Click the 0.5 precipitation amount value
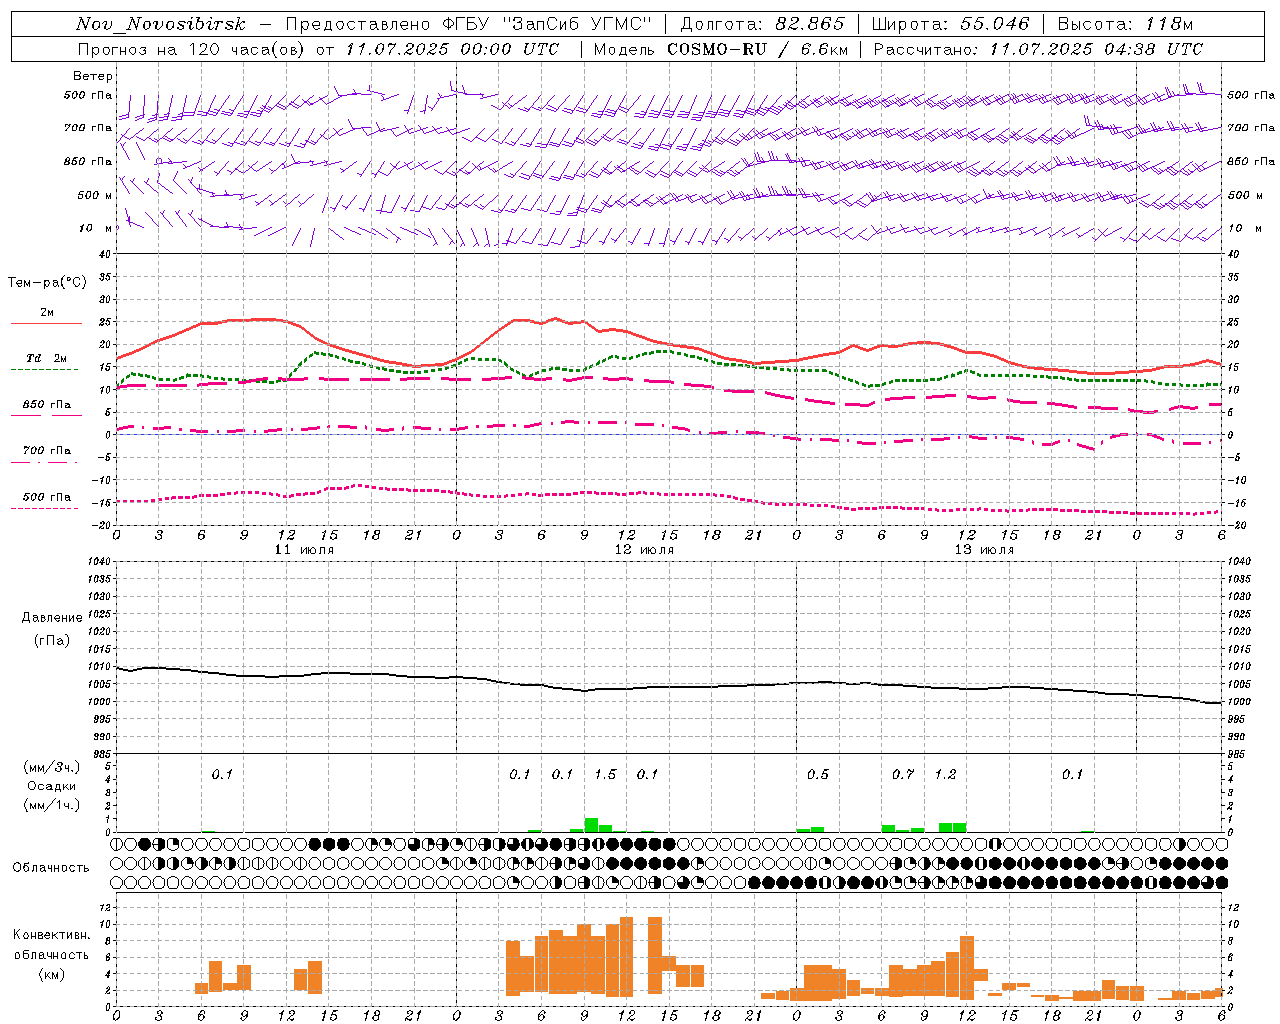The width and height of the screenshot is (1280, 1024). coord(818,774)
